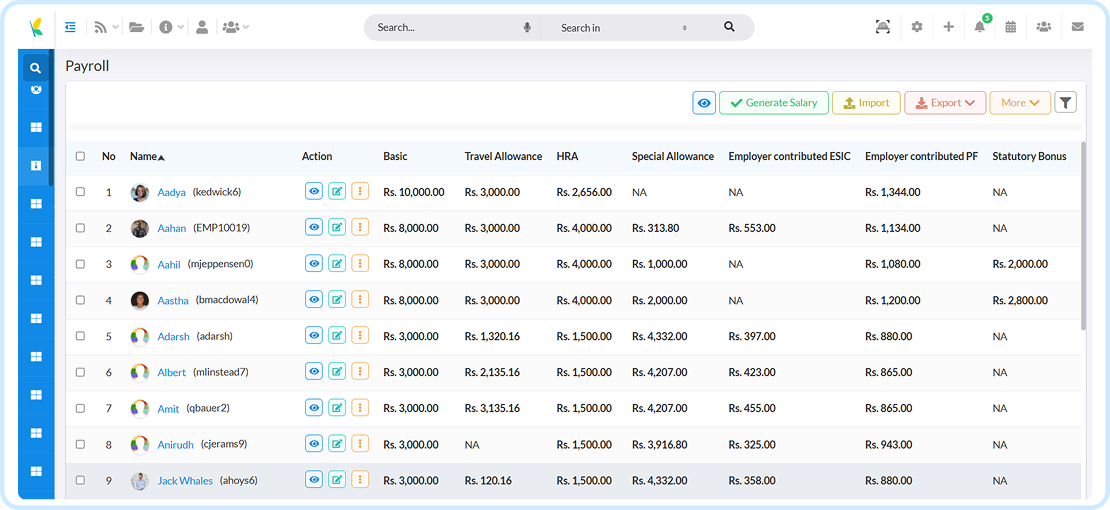Open Jack Whales' employee profile link
1110x510 pixels.
(185, 480)
